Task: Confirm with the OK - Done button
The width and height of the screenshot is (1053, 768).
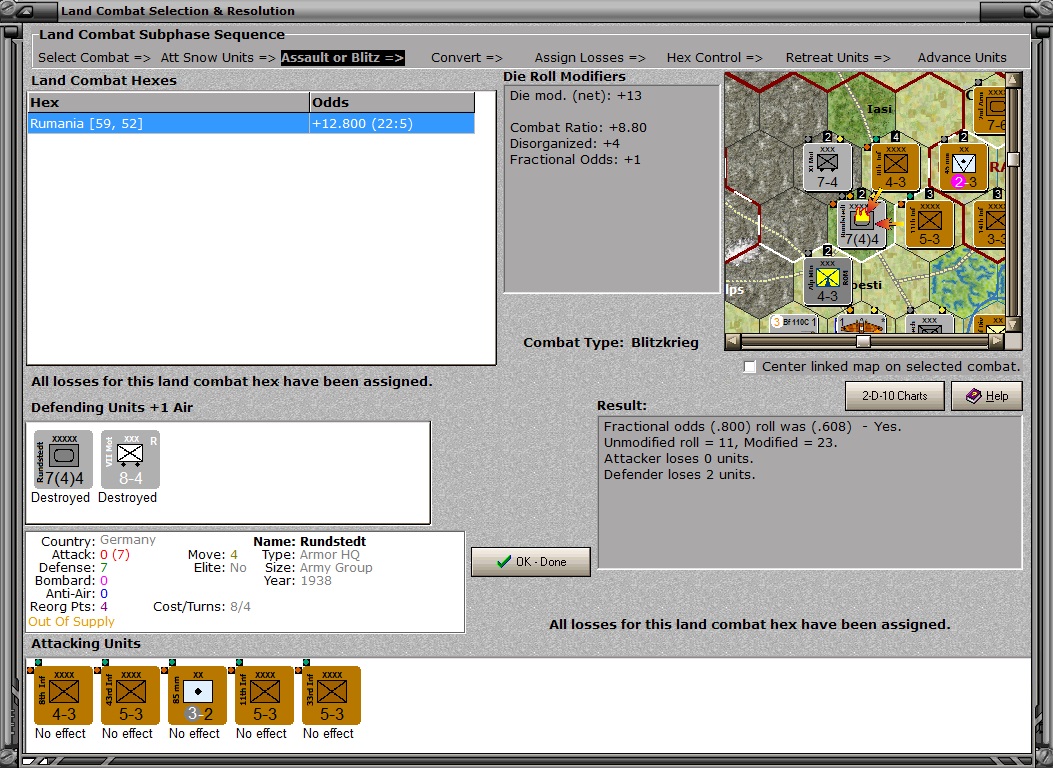Action: [531, 562]
